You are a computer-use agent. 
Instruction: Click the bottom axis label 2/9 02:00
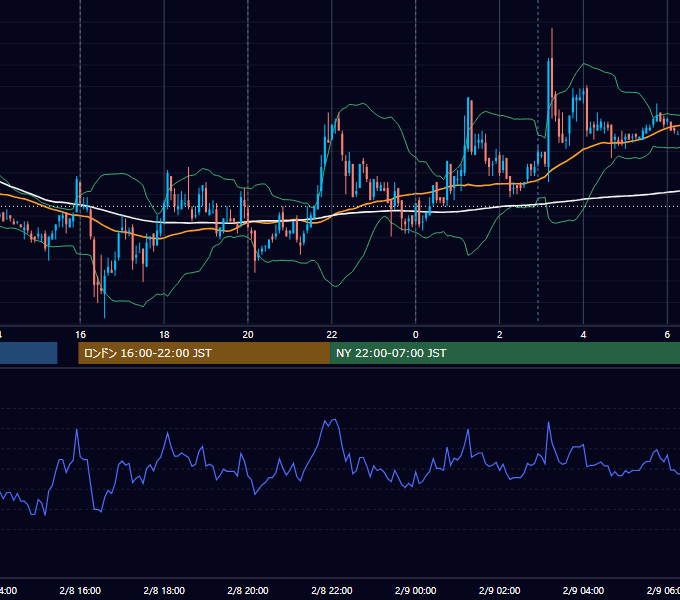(500, 590)
